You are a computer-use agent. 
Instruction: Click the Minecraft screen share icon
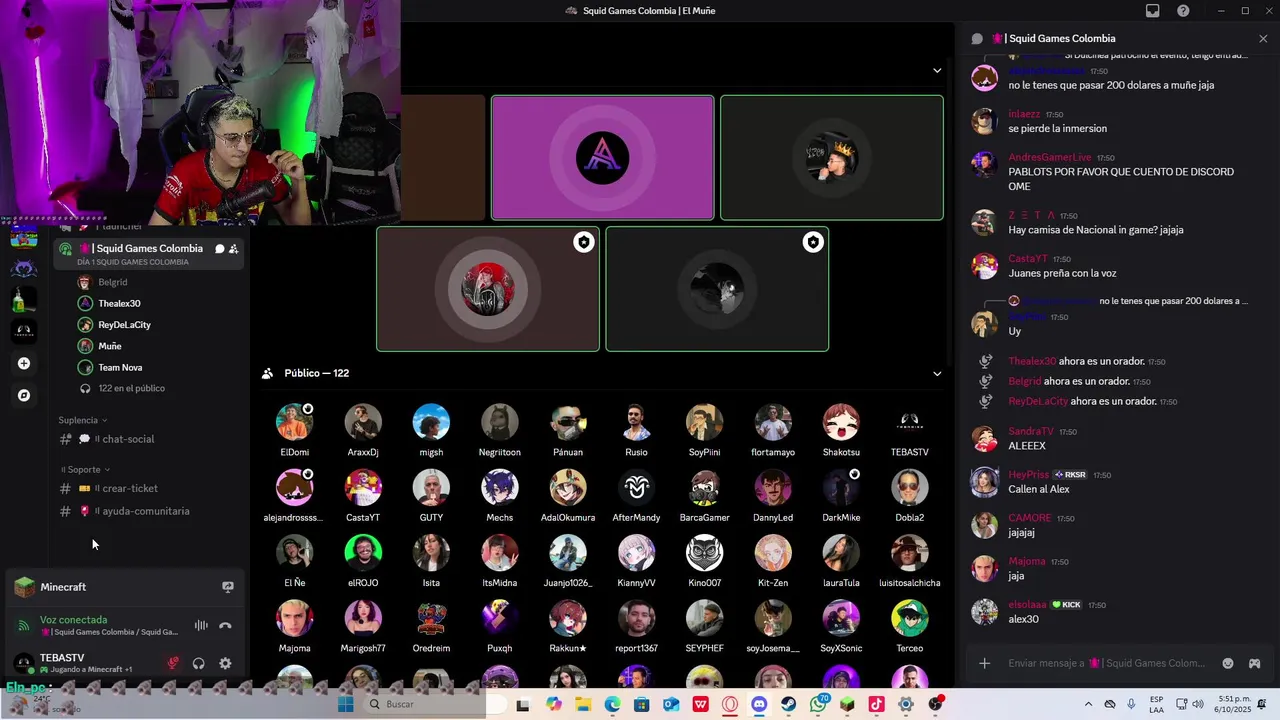[x=228, y=587]
